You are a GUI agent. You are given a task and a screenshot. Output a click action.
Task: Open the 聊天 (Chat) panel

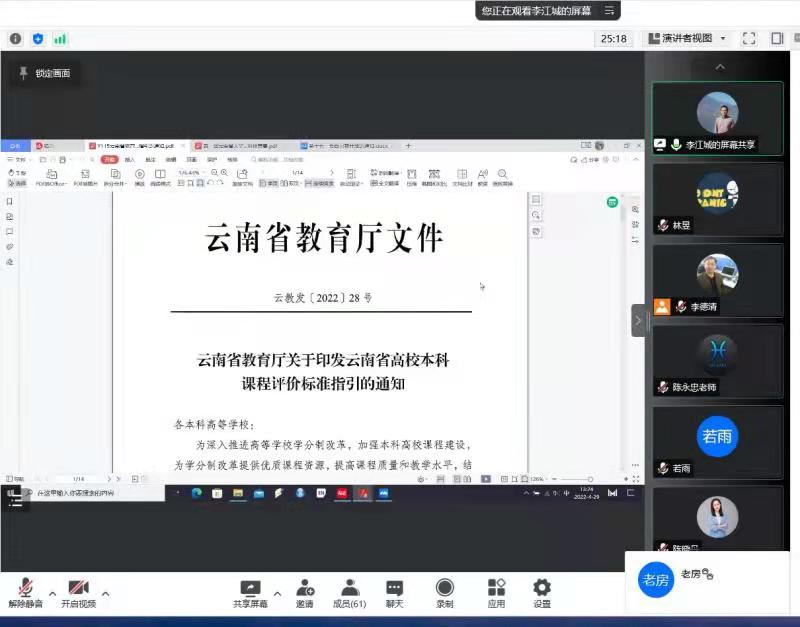[394, 592]
